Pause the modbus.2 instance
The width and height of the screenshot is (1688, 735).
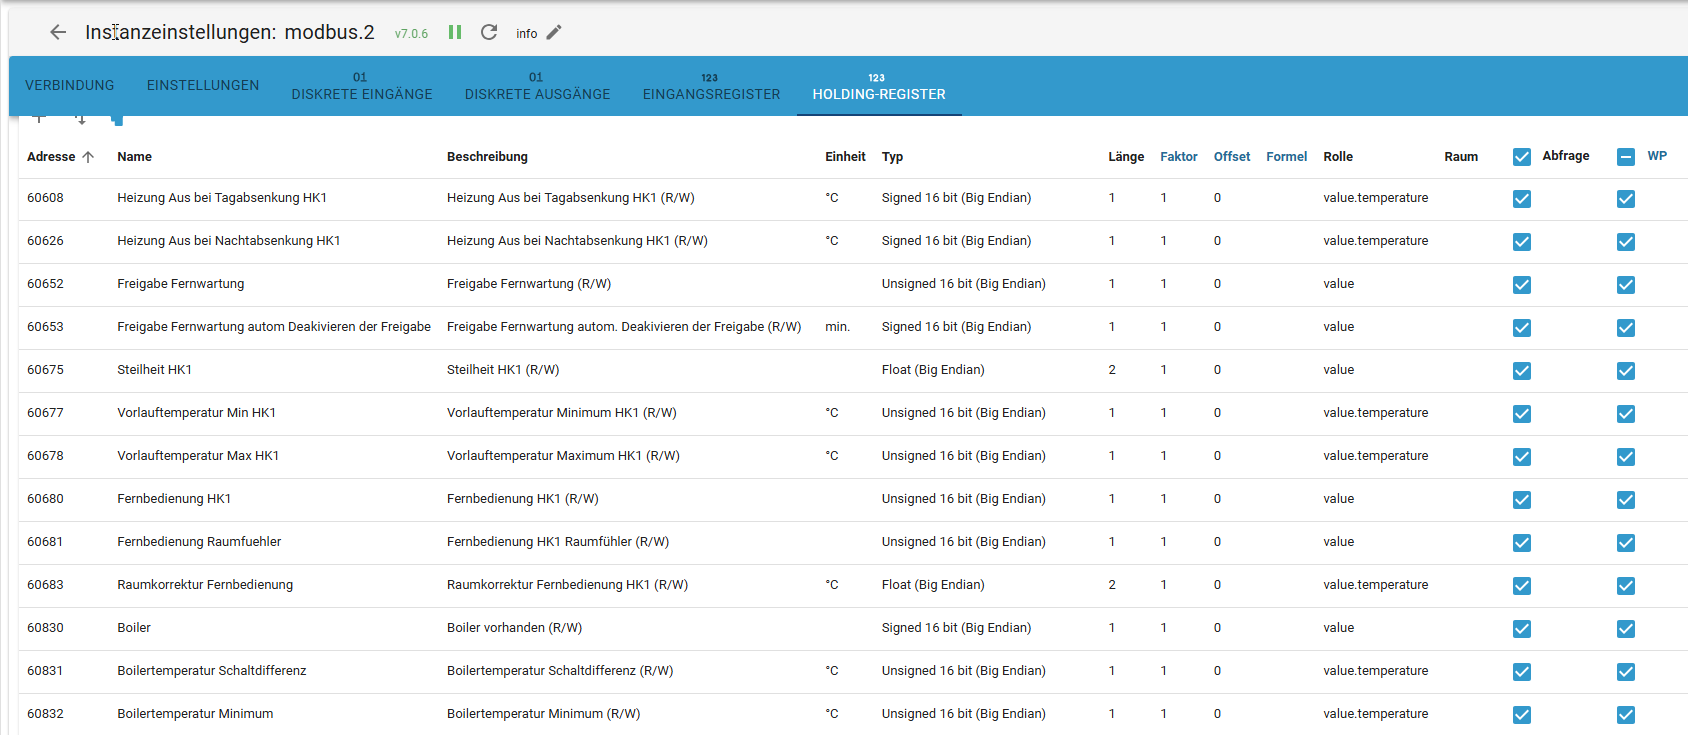(455, 32)
